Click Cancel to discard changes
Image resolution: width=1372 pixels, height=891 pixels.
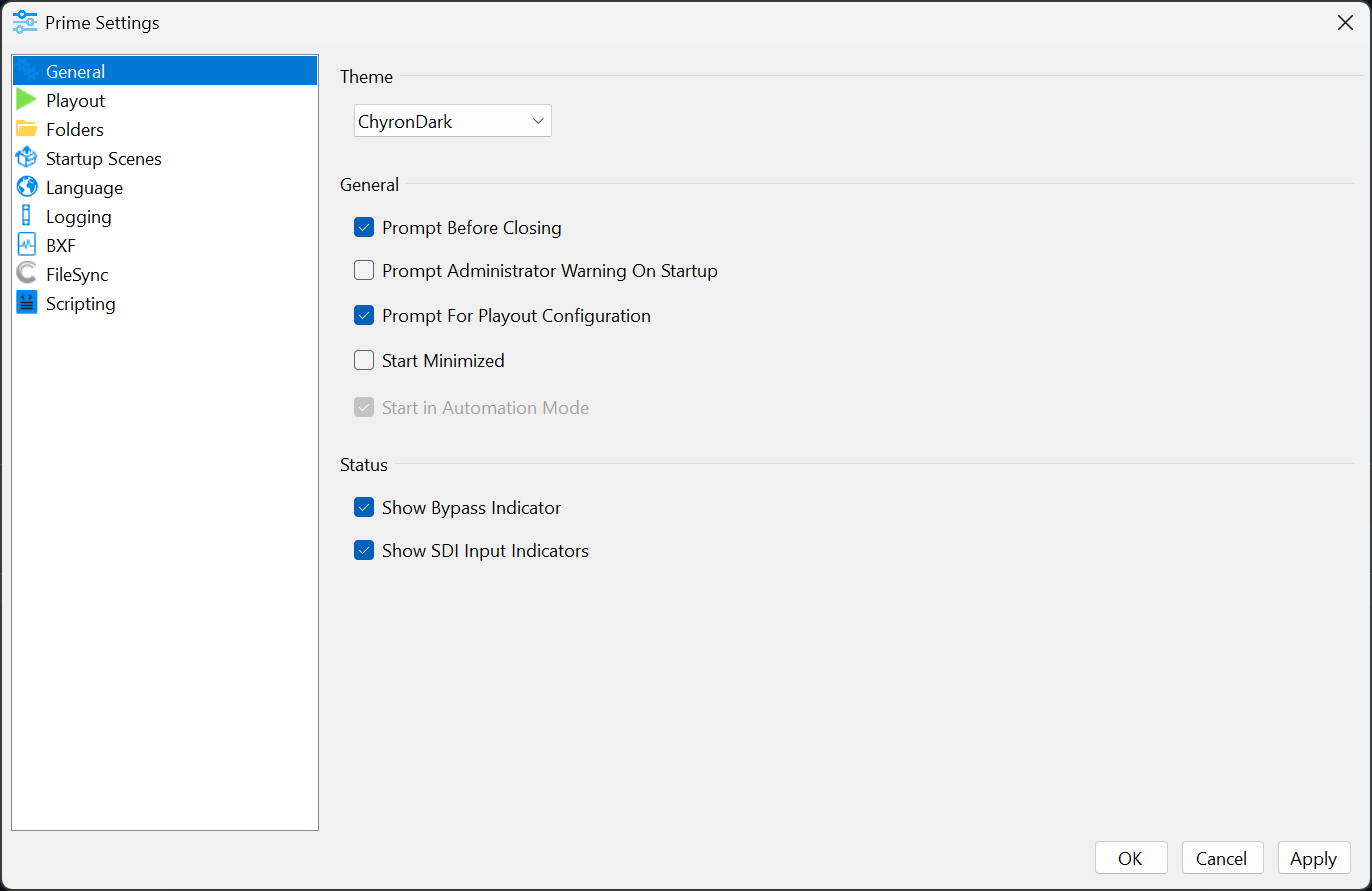click(x=1221, y=858)
